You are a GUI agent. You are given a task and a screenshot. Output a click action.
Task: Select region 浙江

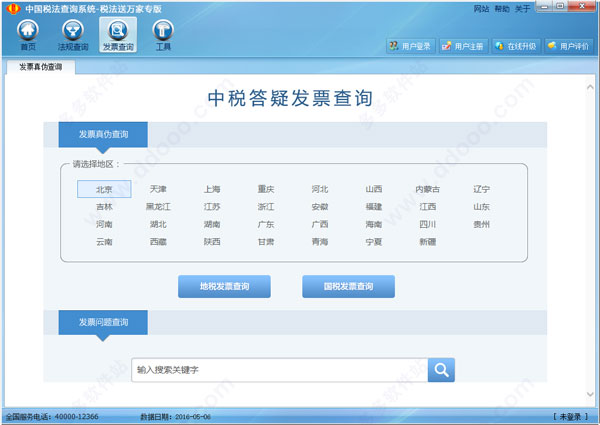(266, 207)
